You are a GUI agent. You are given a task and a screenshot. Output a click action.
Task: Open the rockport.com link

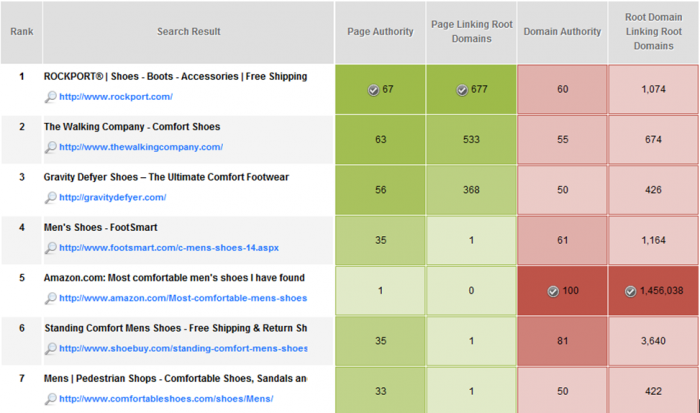tap(116, 96)
